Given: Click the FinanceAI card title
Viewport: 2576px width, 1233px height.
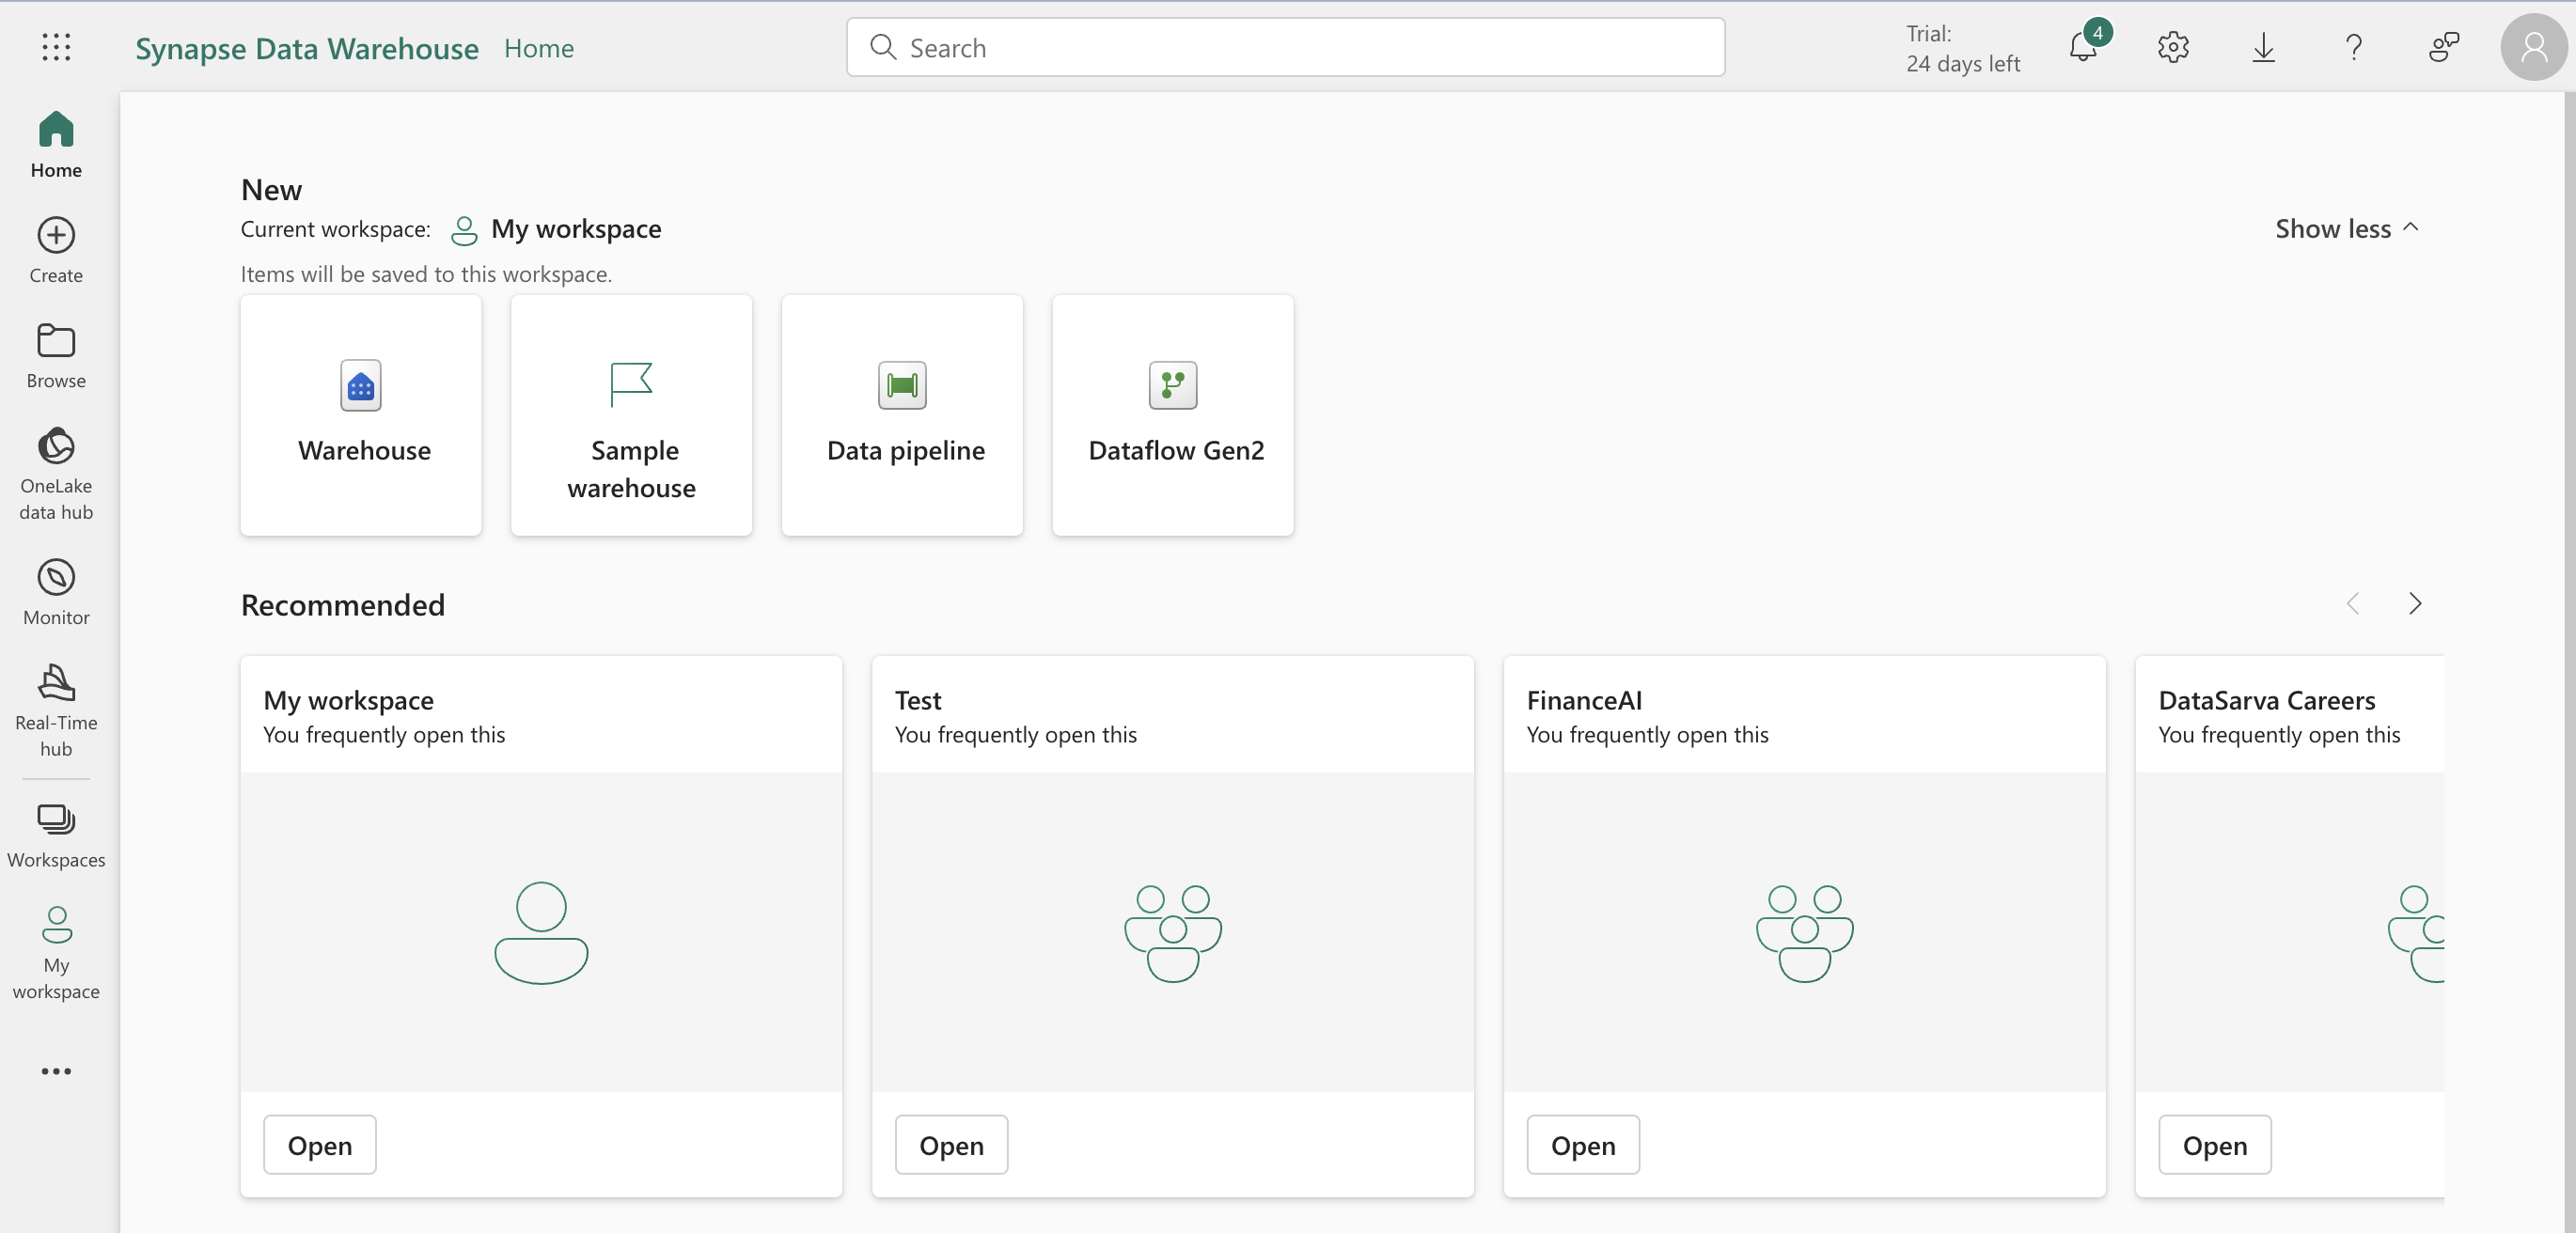Looking at the screenshot, I should pyautogui.click(x=1584, y=700).
